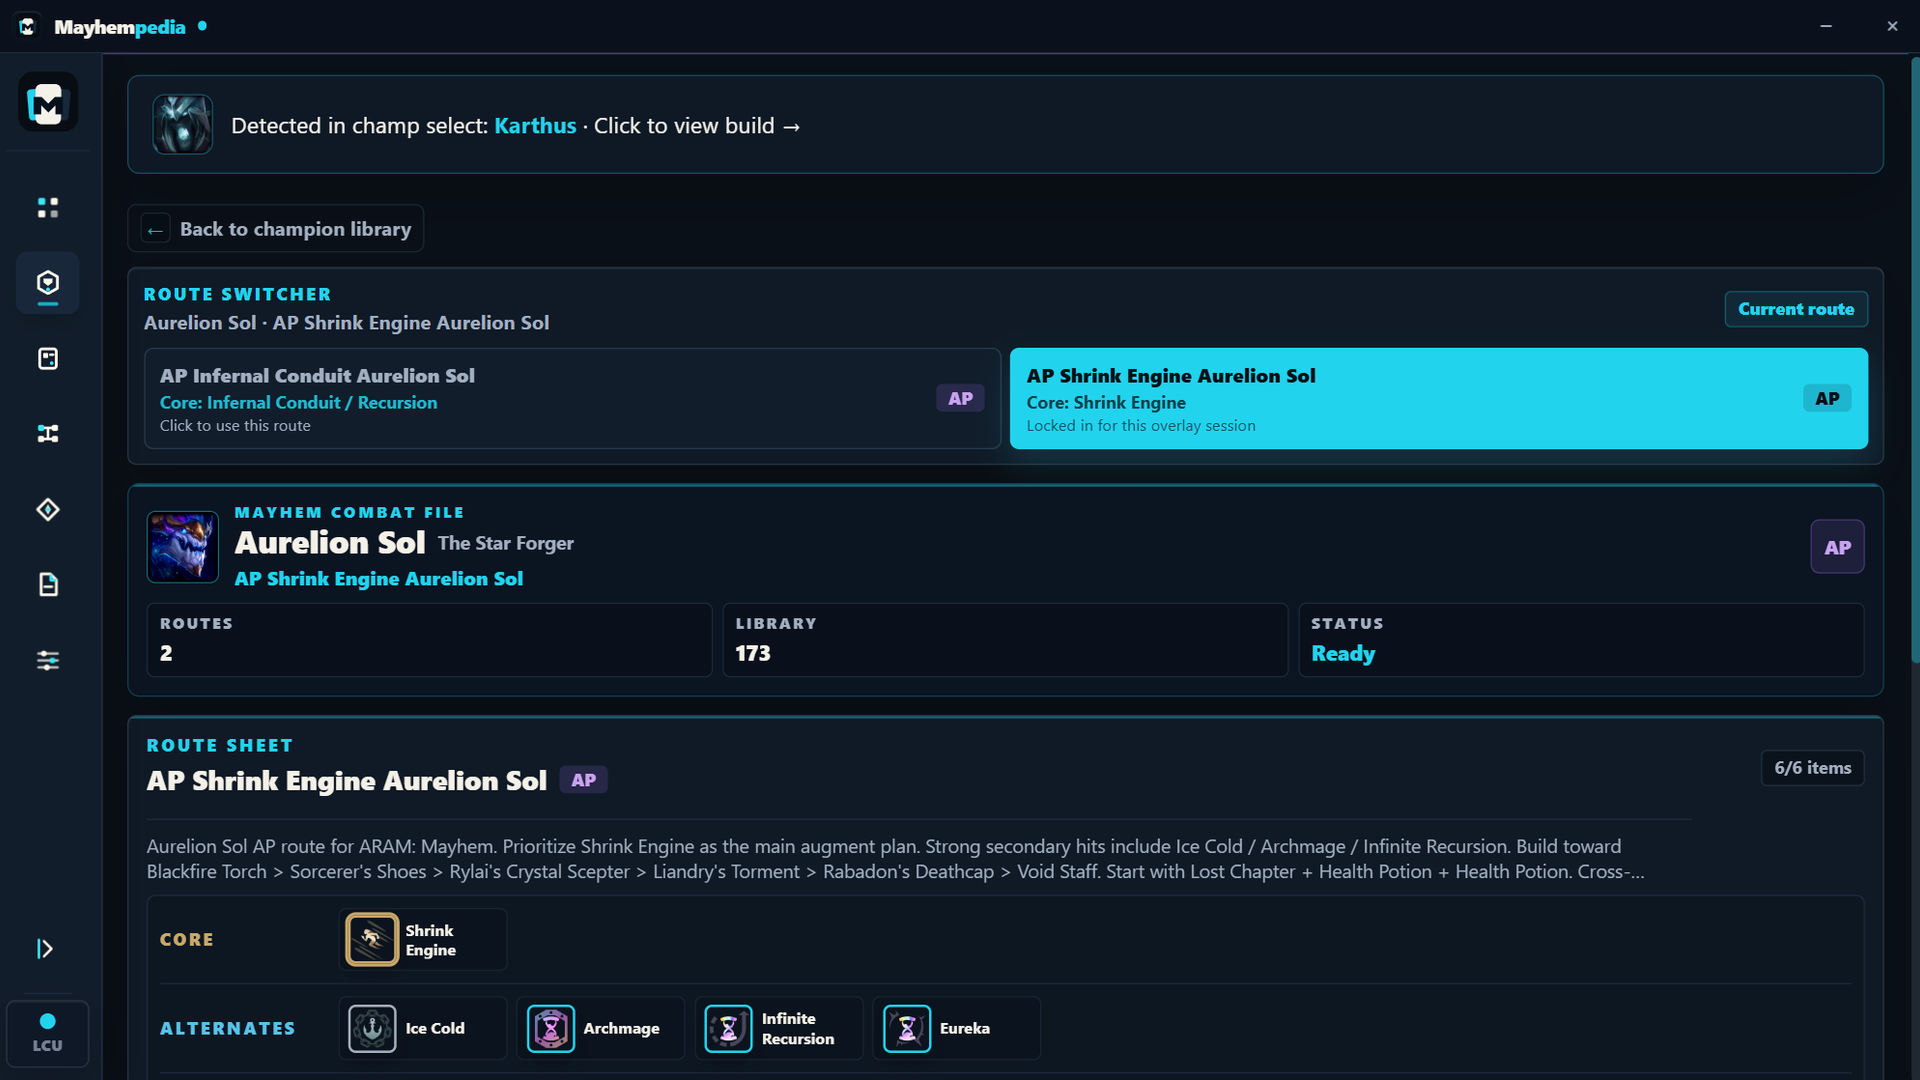This screenshot has height=1080, width=1920.
Task: Select the Infinite Recursion alternate augment
Action: pyautogui.click(x=778, y=1028)
